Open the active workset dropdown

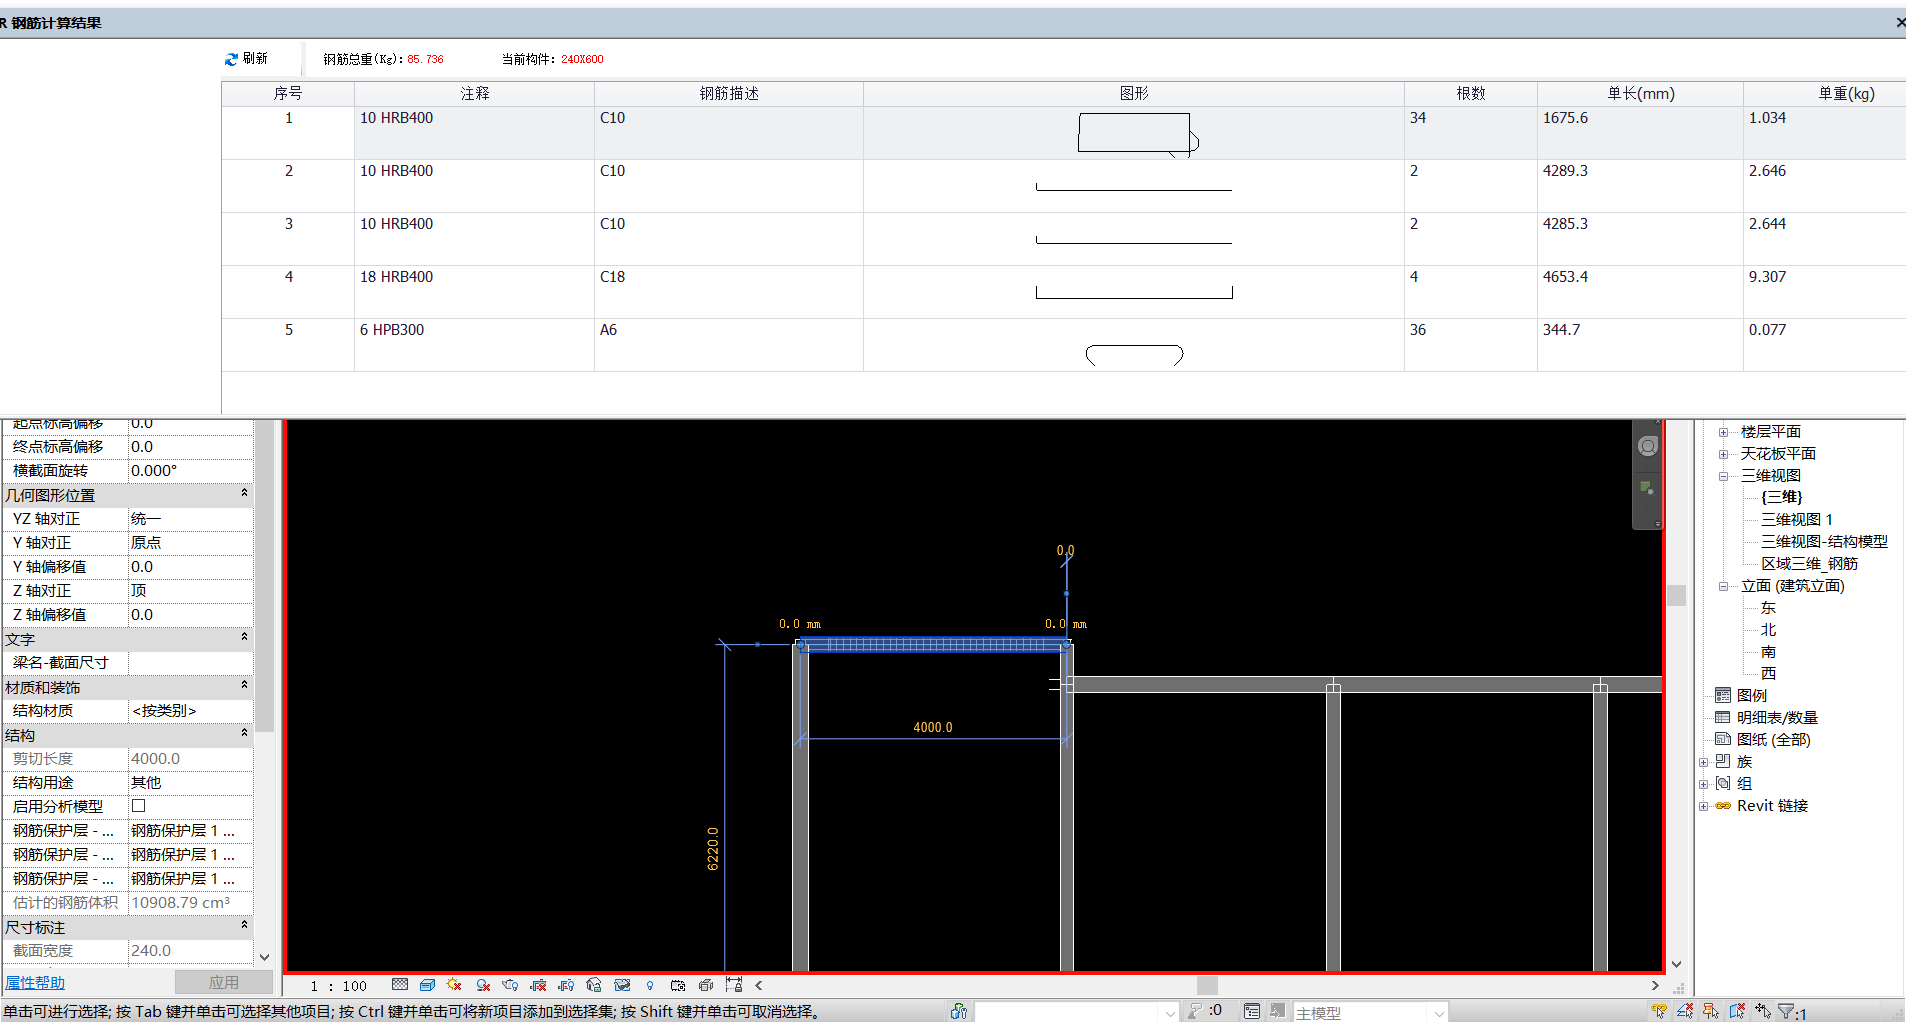tap(1170, 1013)
